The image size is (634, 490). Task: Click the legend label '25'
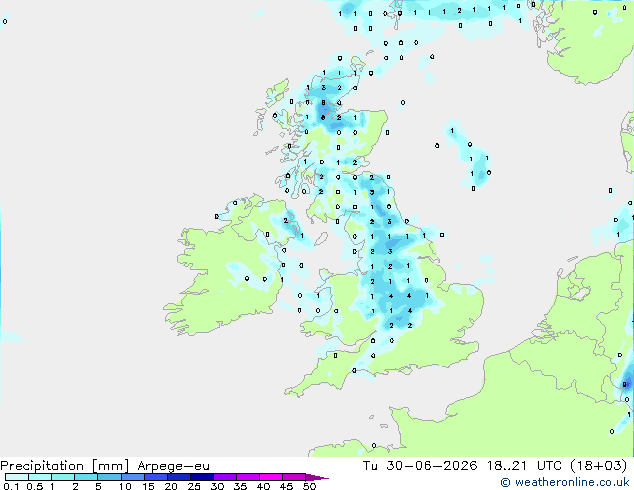194,486
